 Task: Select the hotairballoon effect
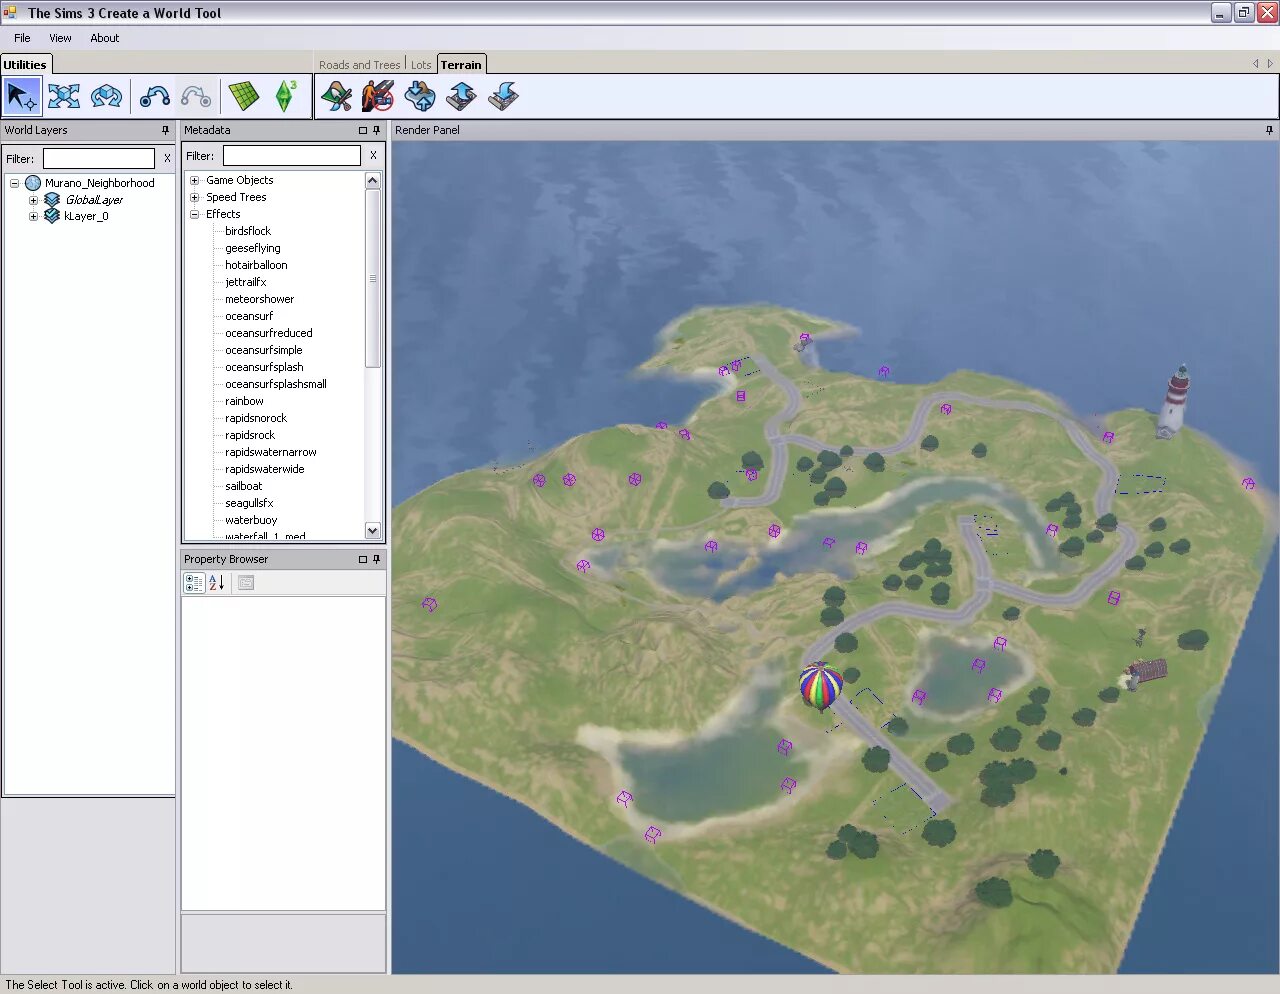tap(256, 265)
